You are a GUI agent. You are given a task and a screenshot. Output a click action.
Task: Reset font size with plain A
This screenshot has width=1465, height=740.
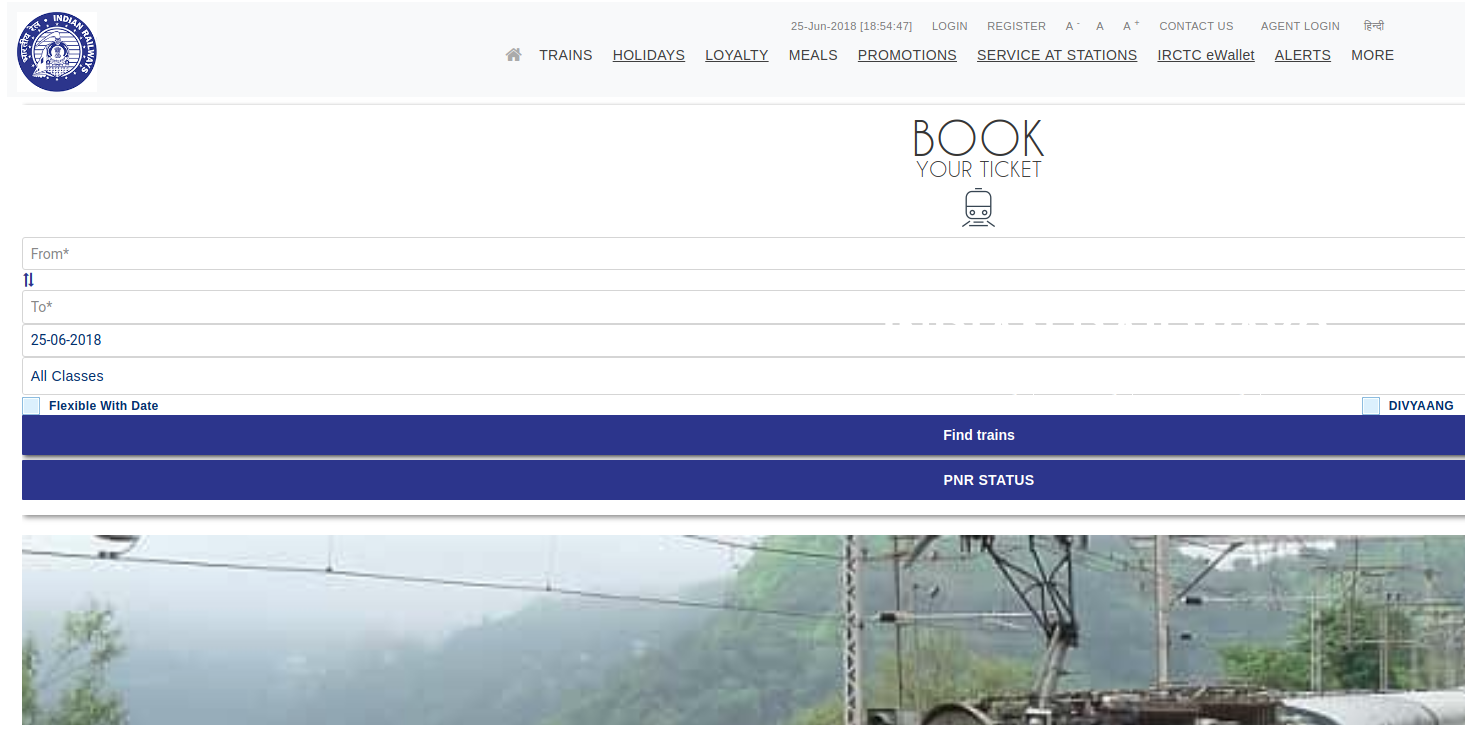pyautogui.click(x=1100, y=26)
